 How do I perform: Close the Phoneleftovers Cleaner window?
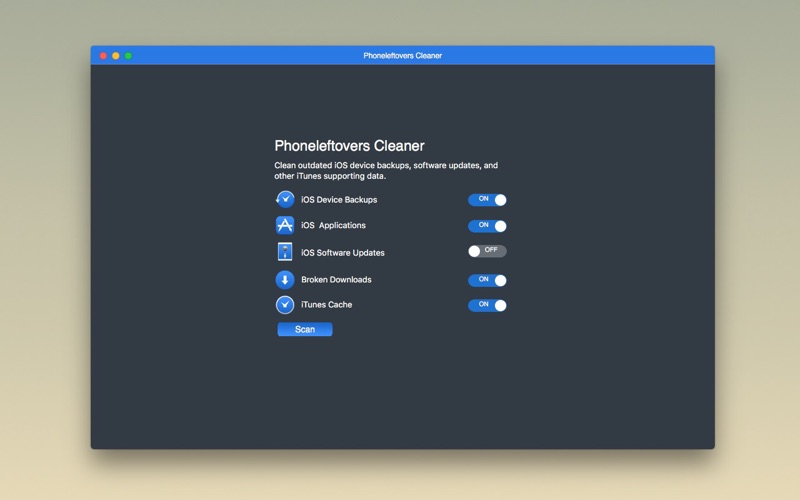tap(103, 56)
